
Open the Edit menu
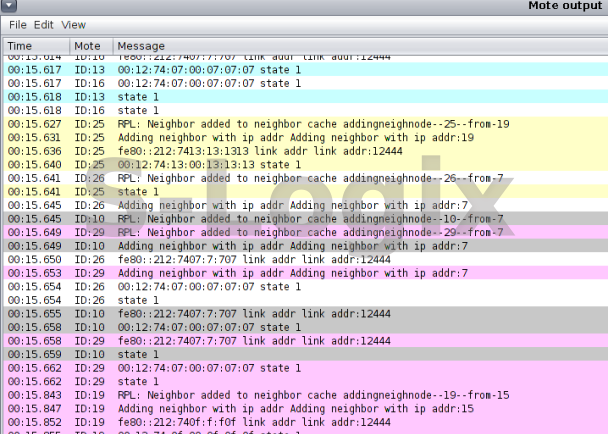43,25
